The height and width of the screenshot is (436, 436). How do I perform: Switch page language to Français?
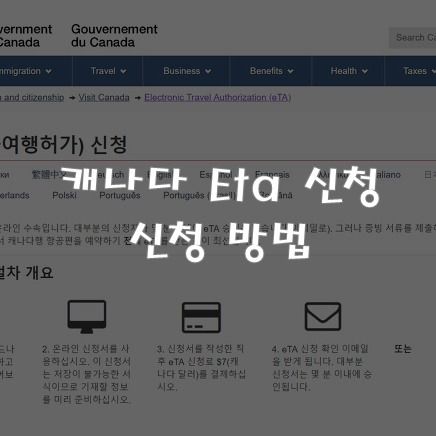pyautogui.click(x=272, y=174)
